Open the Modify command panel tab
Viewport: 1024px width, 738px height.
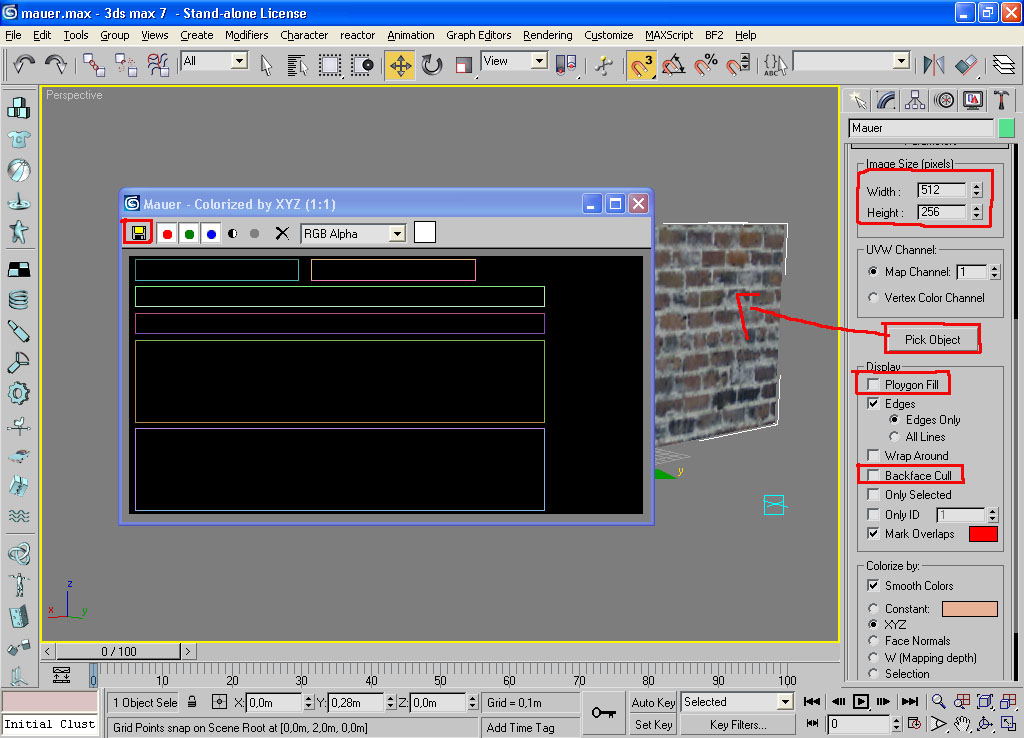tap(886, 100)
